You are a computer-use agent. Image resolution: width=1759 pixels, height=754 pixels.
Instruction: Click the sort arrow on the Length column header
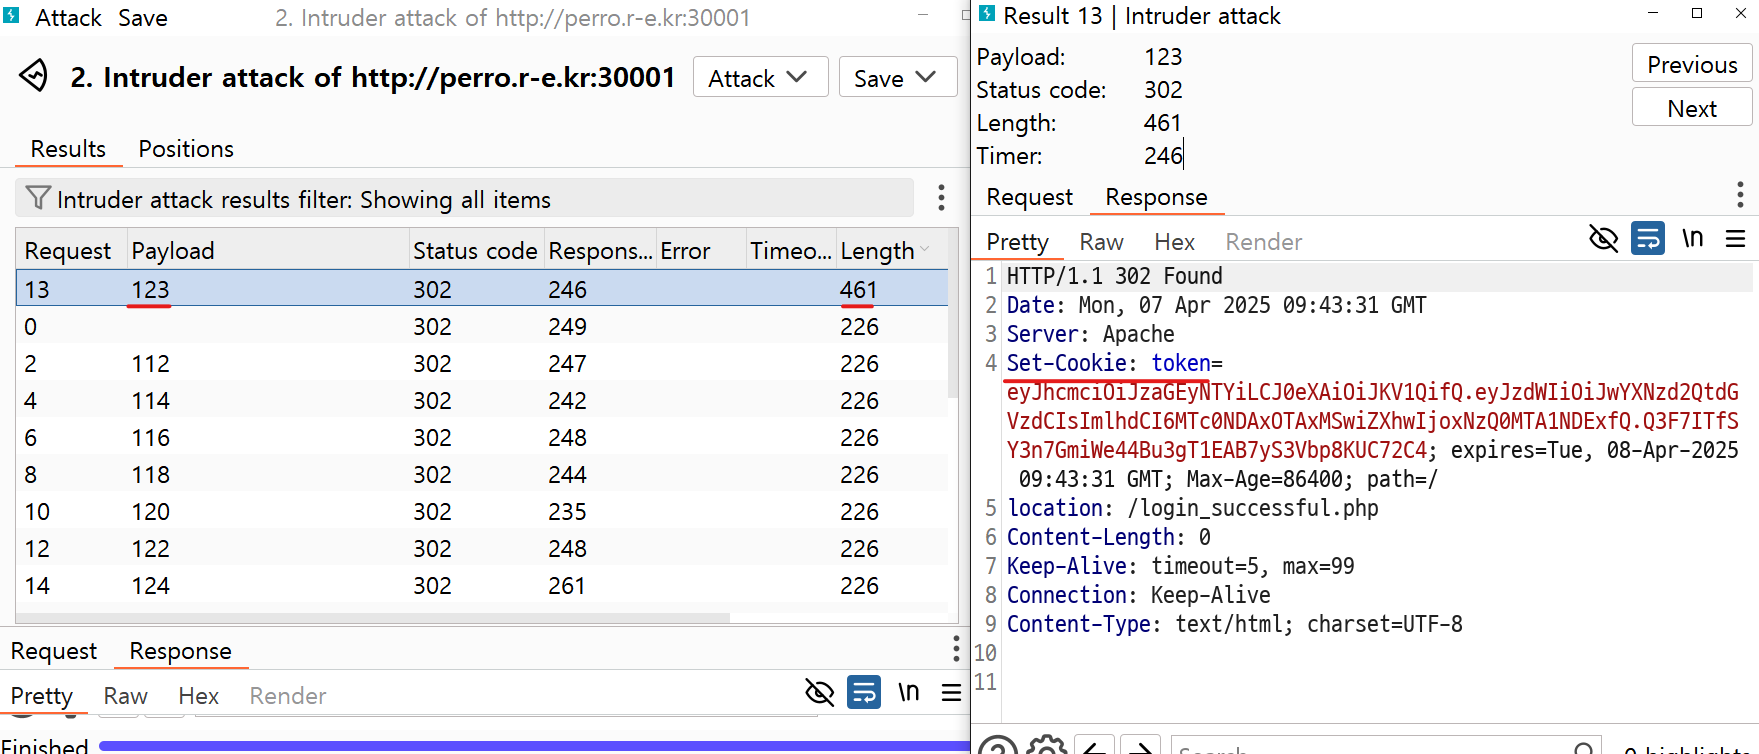(925, 250)
